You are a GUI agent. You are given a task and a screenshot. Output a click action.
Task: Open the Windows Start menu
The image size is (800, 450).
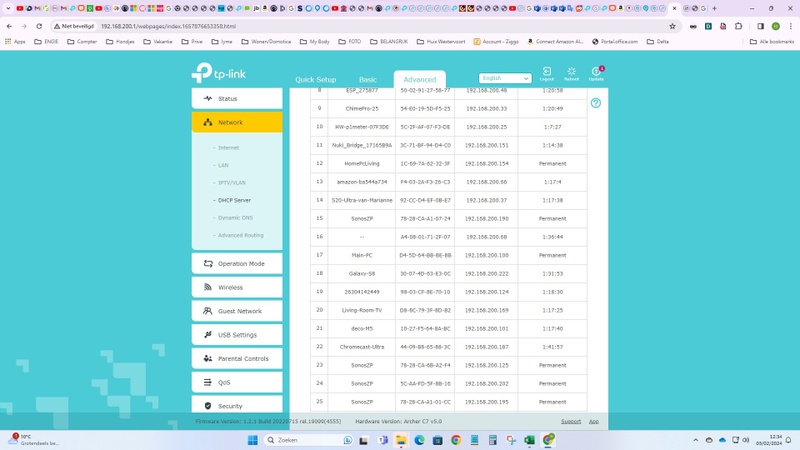click(252, 440)
